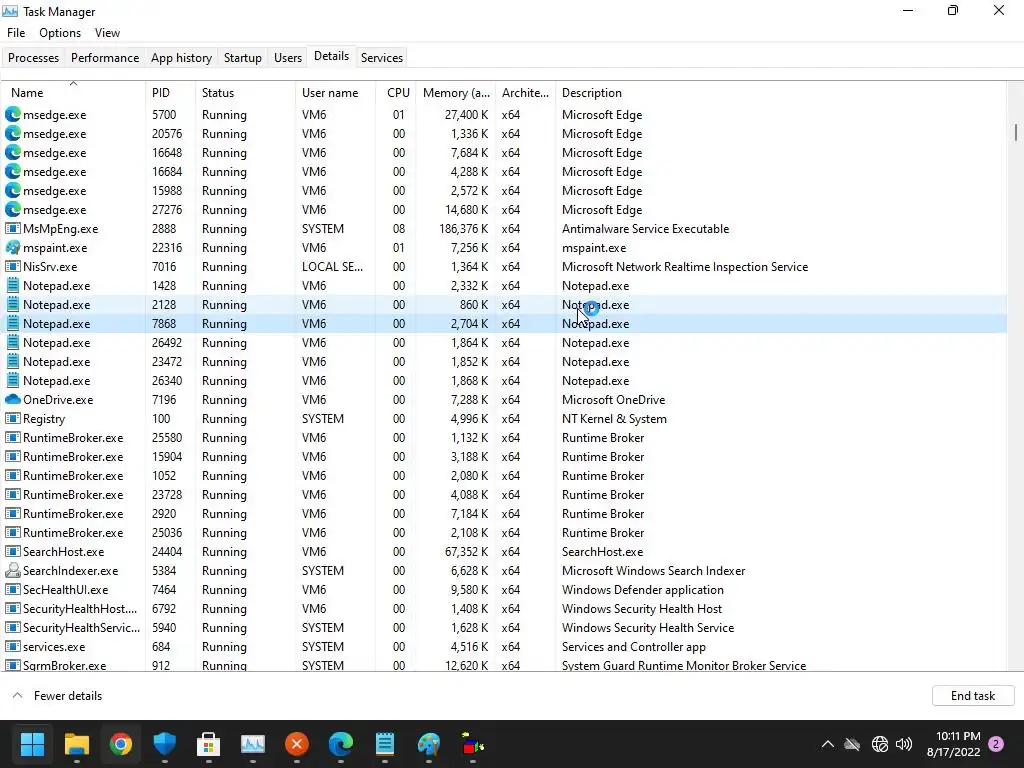Click the NisSrv.exe process icon

[x=12, y=266]
